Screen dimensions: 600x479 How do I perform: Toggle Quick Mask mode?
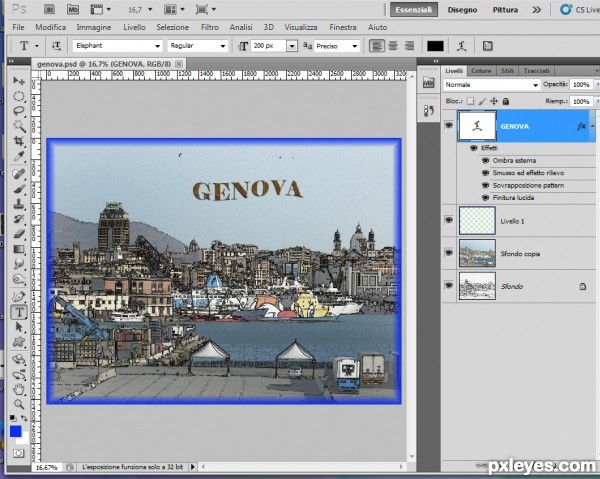[x=18, y=454]
